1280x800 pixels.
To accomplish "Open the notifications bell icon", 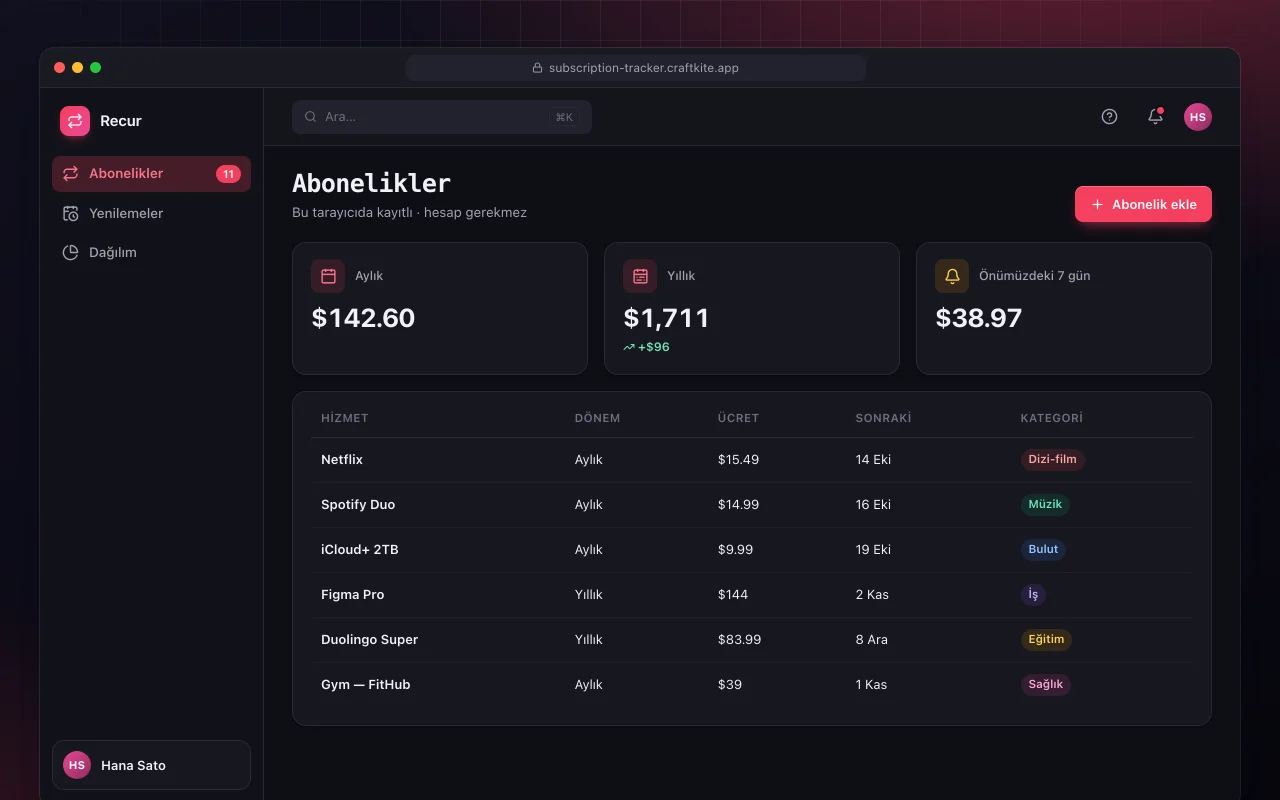I will [x=1155, y=116].
